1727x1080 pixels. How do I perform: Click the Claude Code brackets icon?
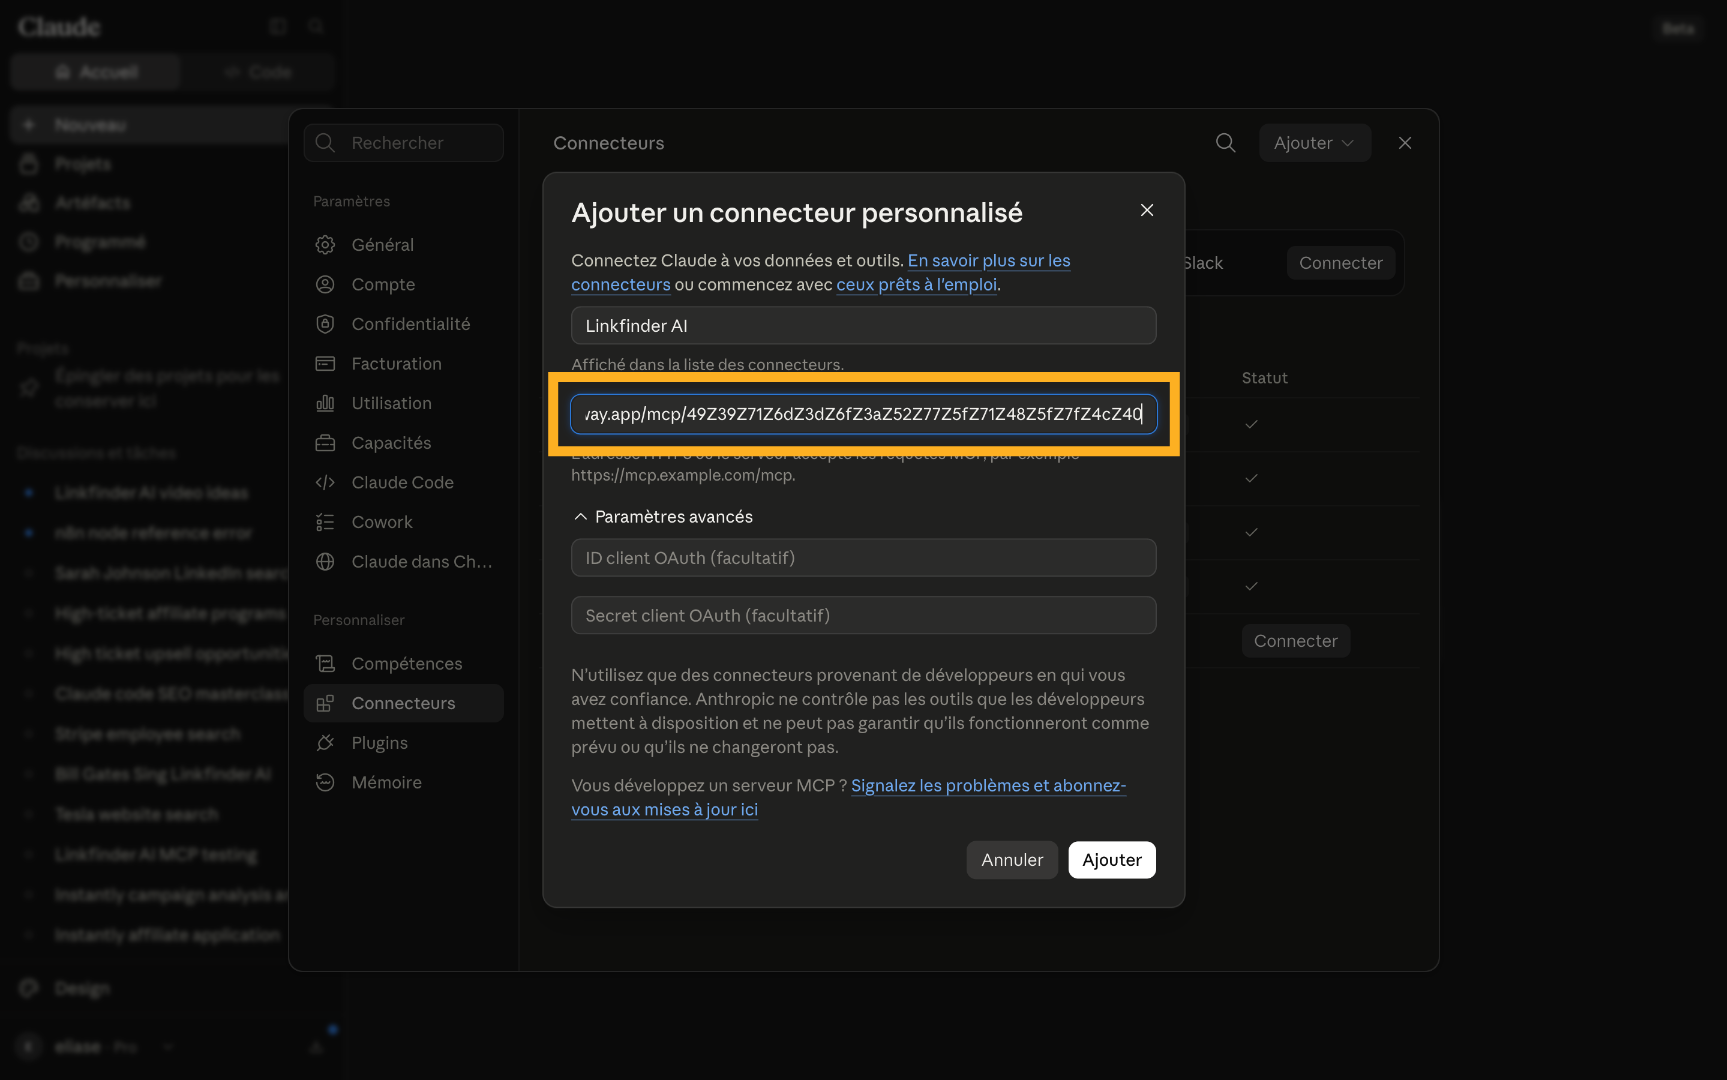click(325, 483)
